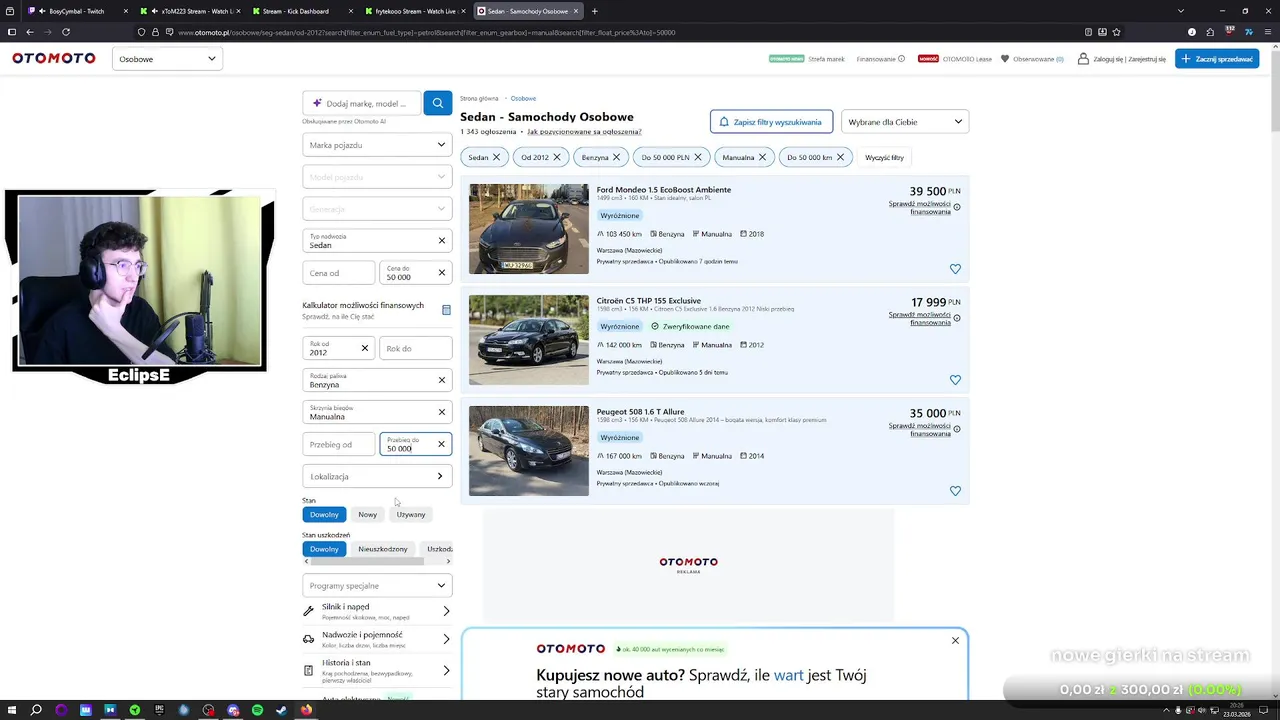This screenshot has width=1280, height=720.
Task: Click the OTOMOTO logo in header
Action: click(54, 59)
